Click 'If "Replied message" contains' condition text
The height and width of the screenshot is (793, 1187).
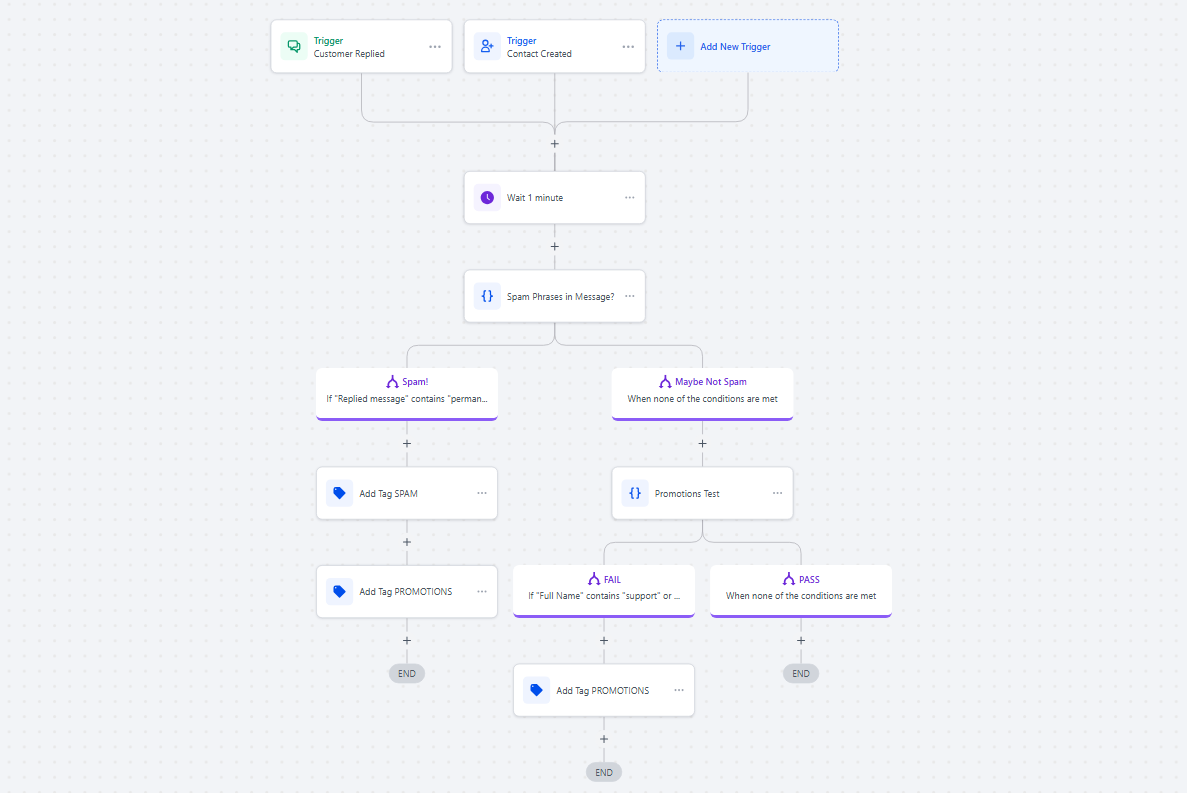click(x=407, y=399)
